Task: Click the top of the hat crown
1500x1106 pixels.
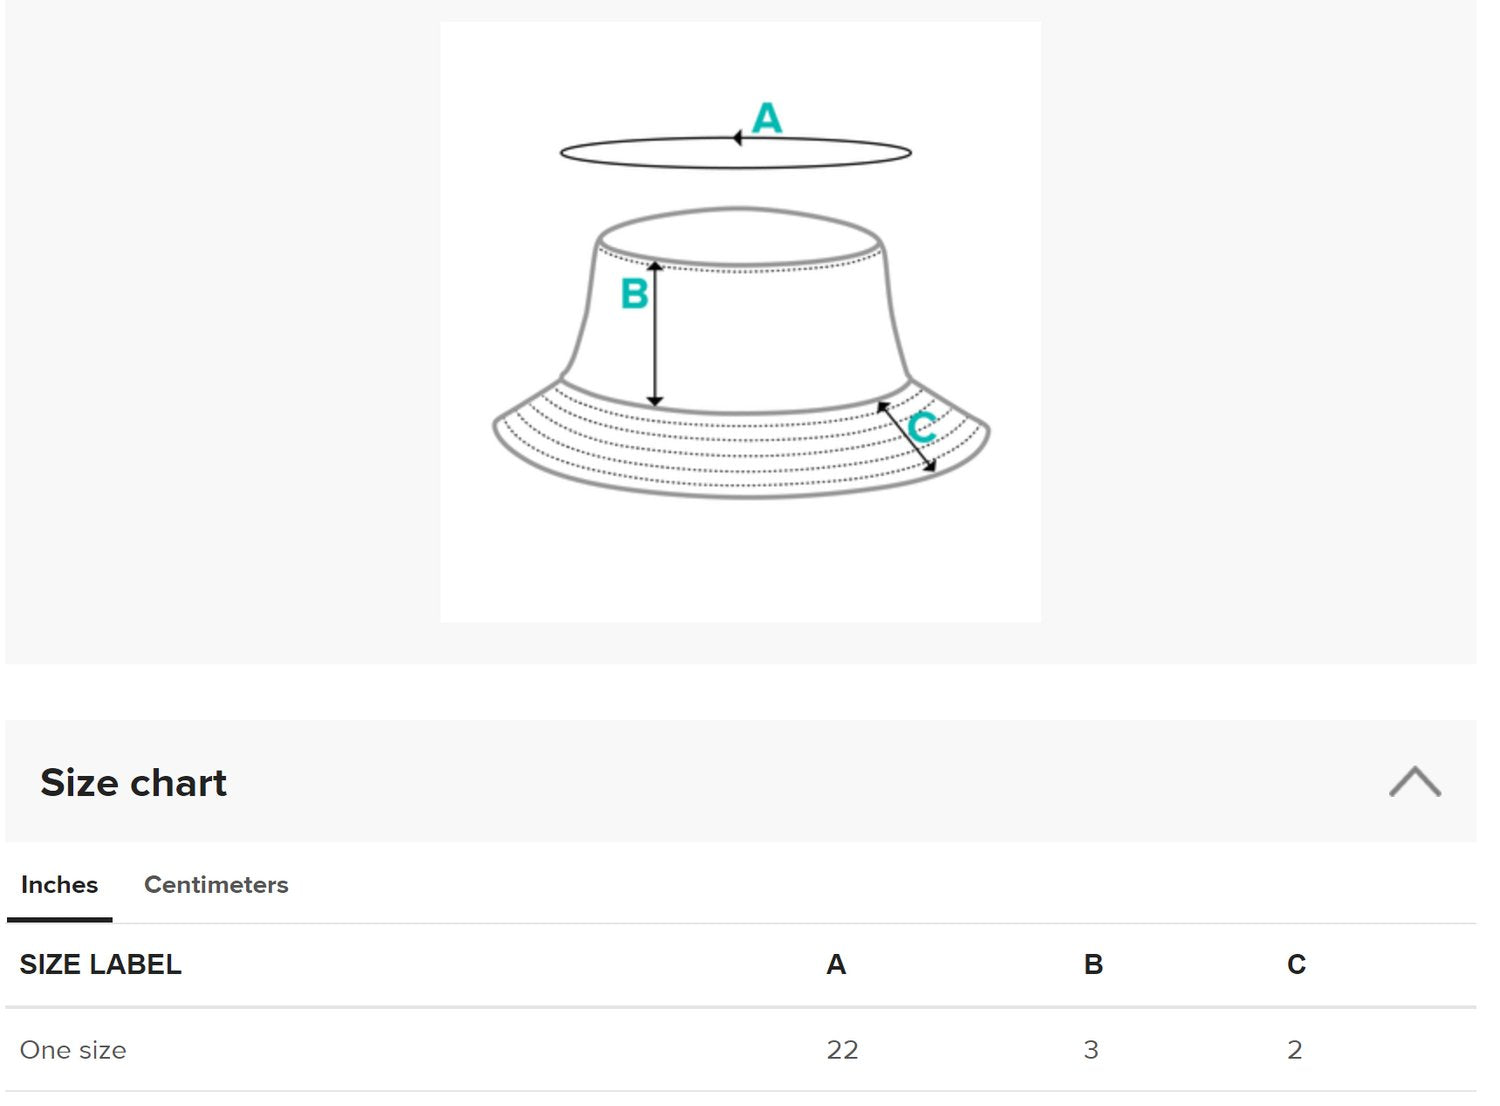Action: click(738, 238)
